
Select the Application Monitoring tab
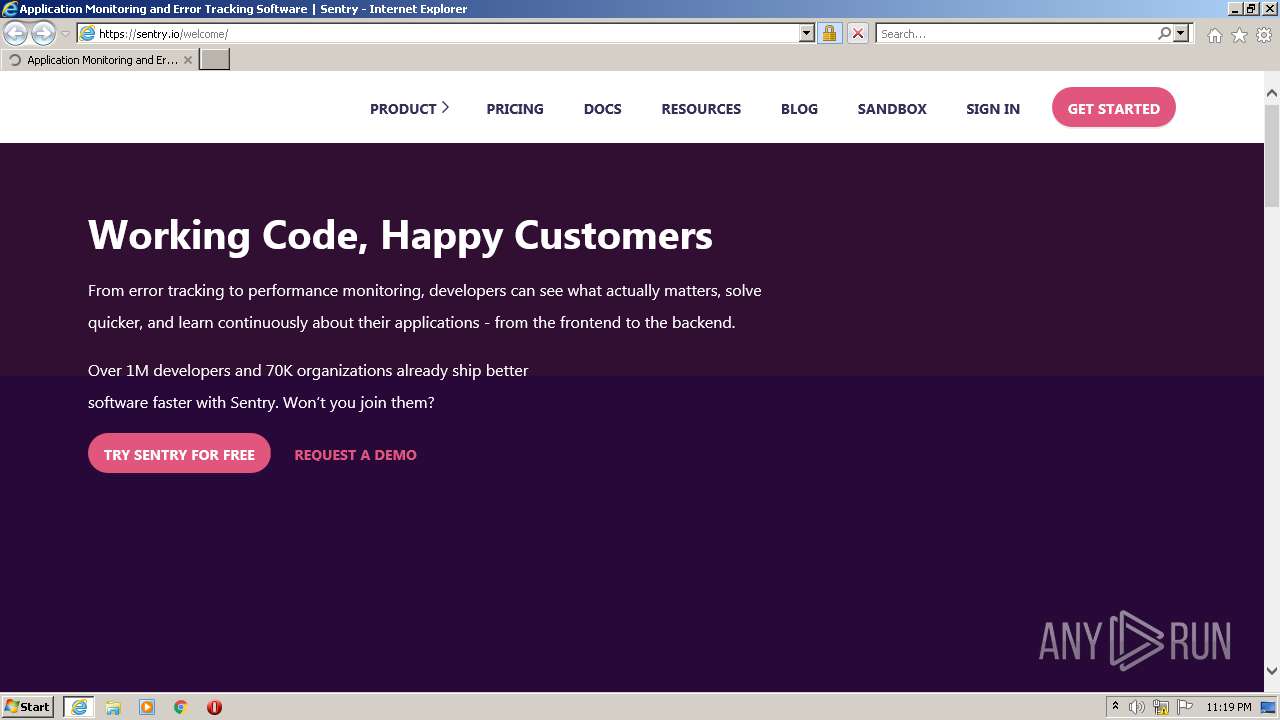pyautogui.click(x=99, y=60)
